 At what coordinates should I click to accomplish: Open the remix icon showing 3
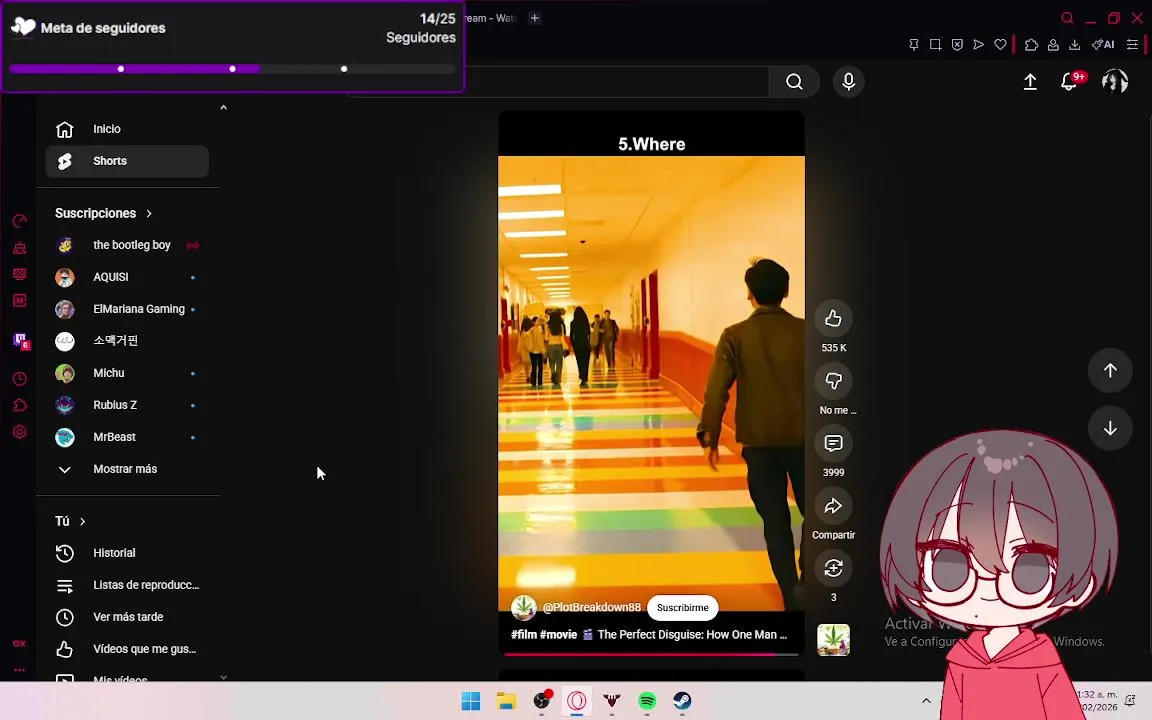833,568
